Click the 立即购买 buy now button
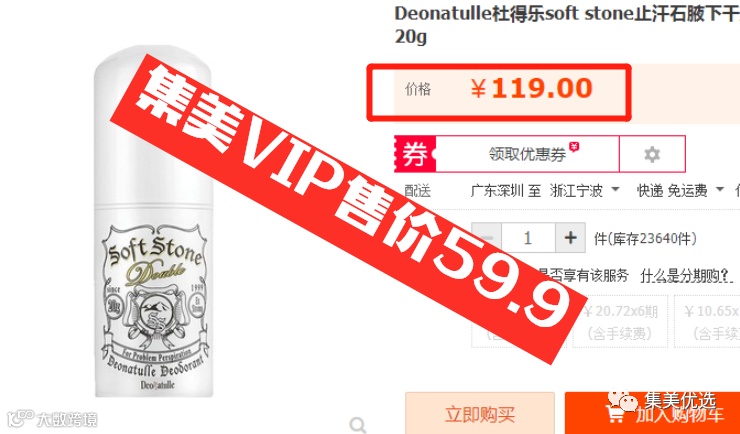Screen dimensions: 740x434 tap(479, 413)
